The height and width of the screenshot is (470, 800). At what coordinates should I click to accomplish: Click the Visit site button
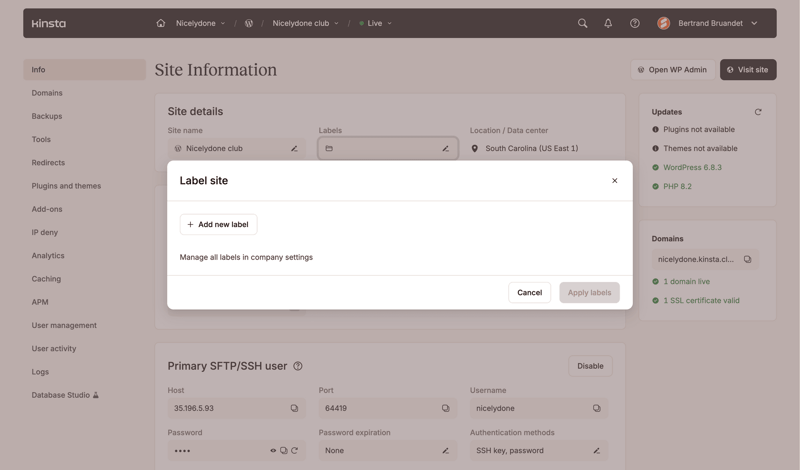click(748, 69)
